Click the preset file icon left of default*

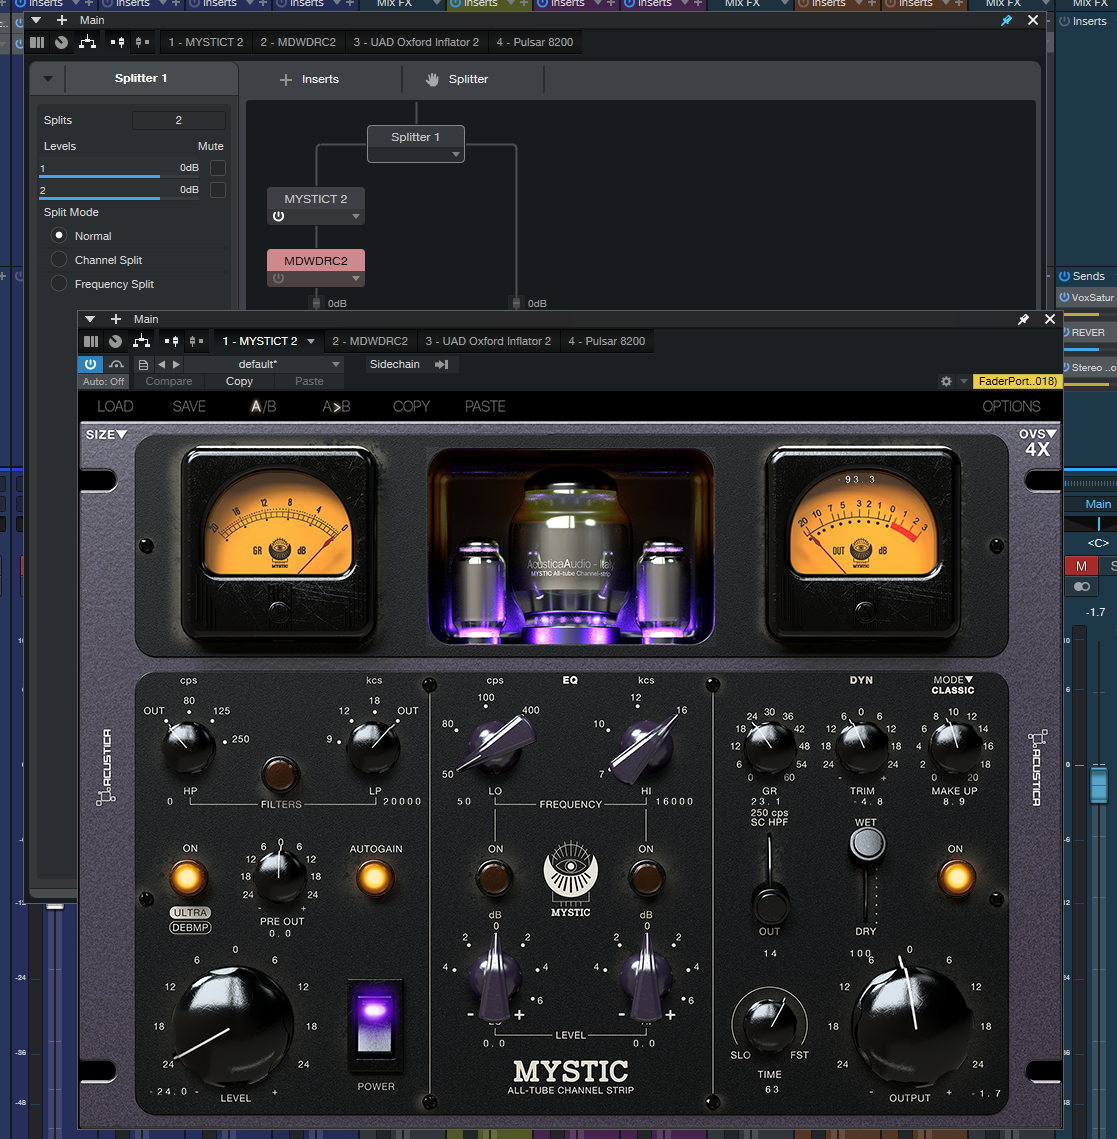point(143,365)
